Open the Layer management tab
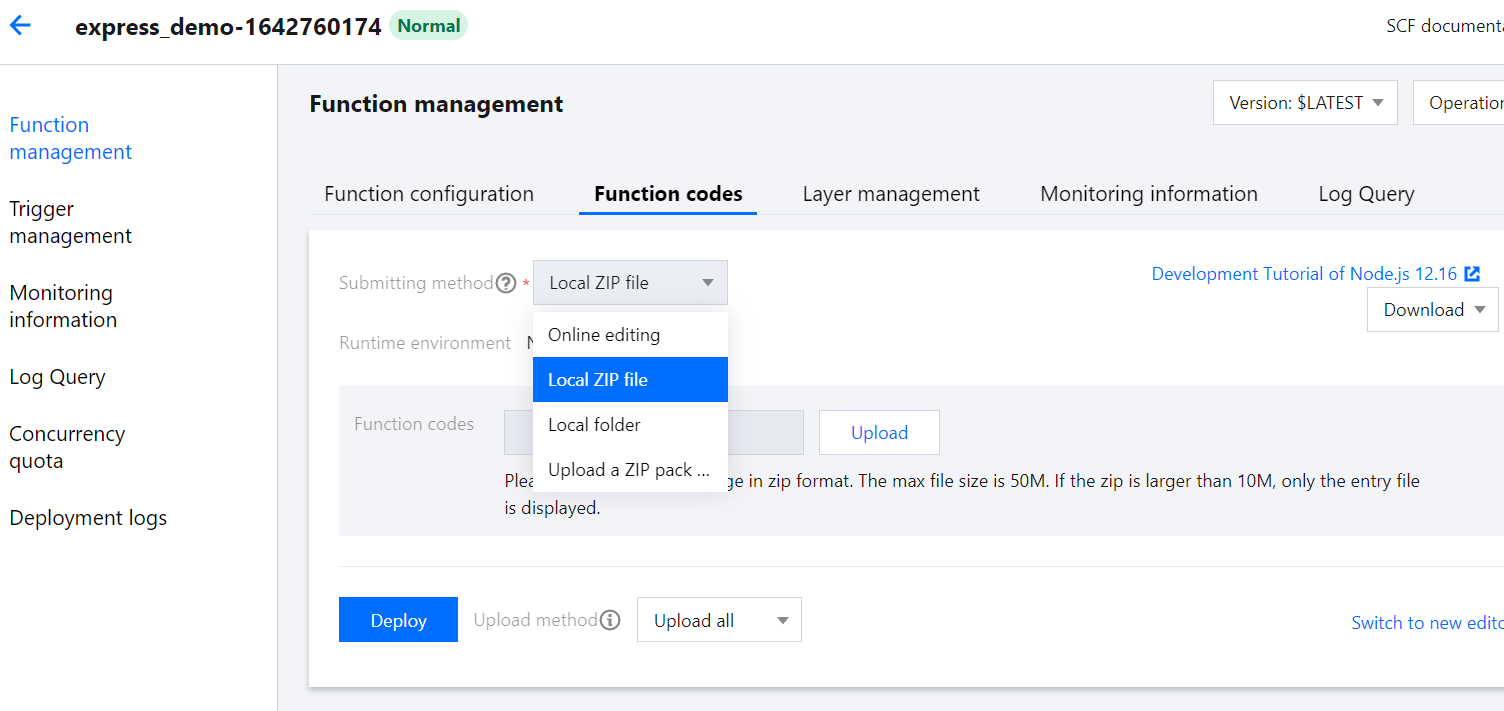 pyautogui.click(x=891, y=194)
